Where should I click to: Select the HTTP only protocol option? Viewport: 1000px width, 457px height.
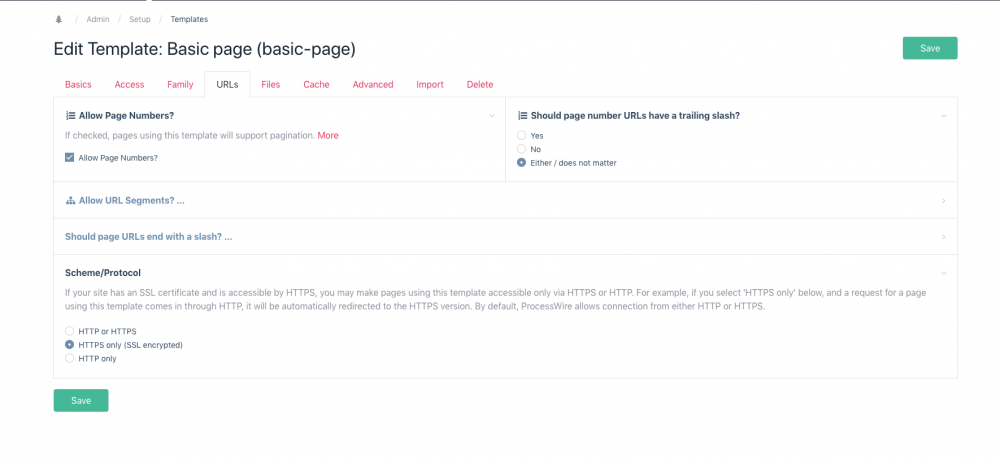(x=70, y=359)
